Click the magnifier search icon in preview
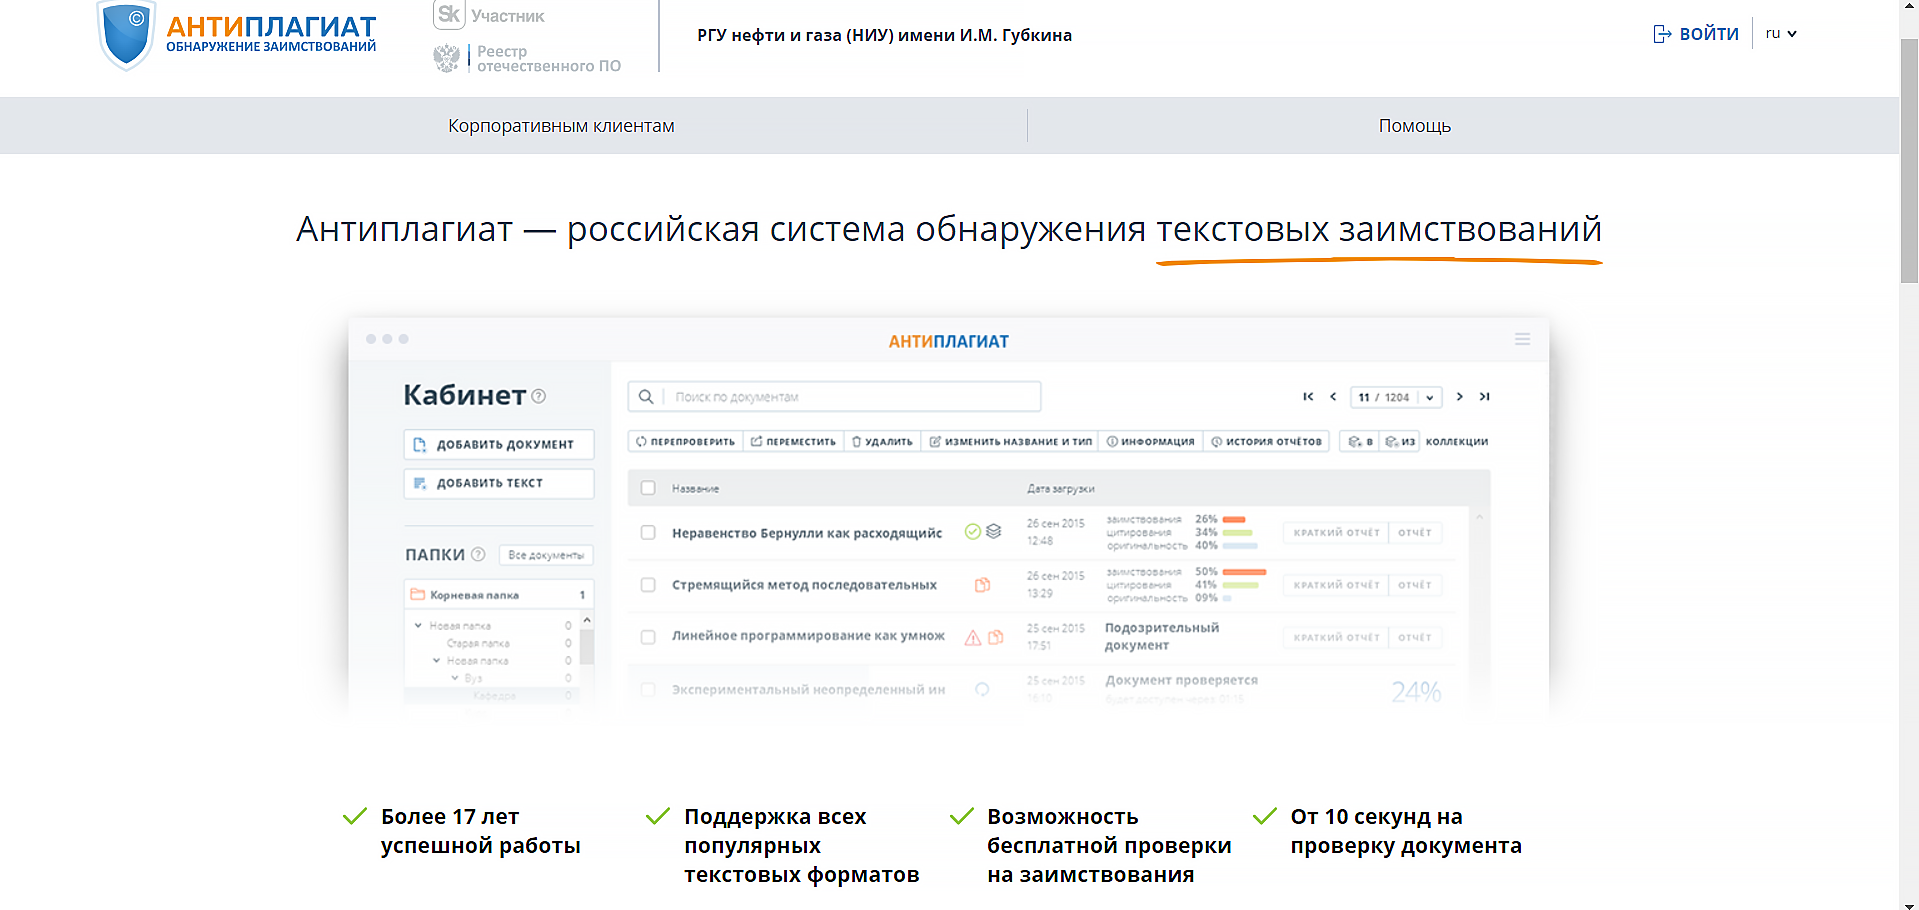This screenshot has width=1919, height=910. click(646, 397)
